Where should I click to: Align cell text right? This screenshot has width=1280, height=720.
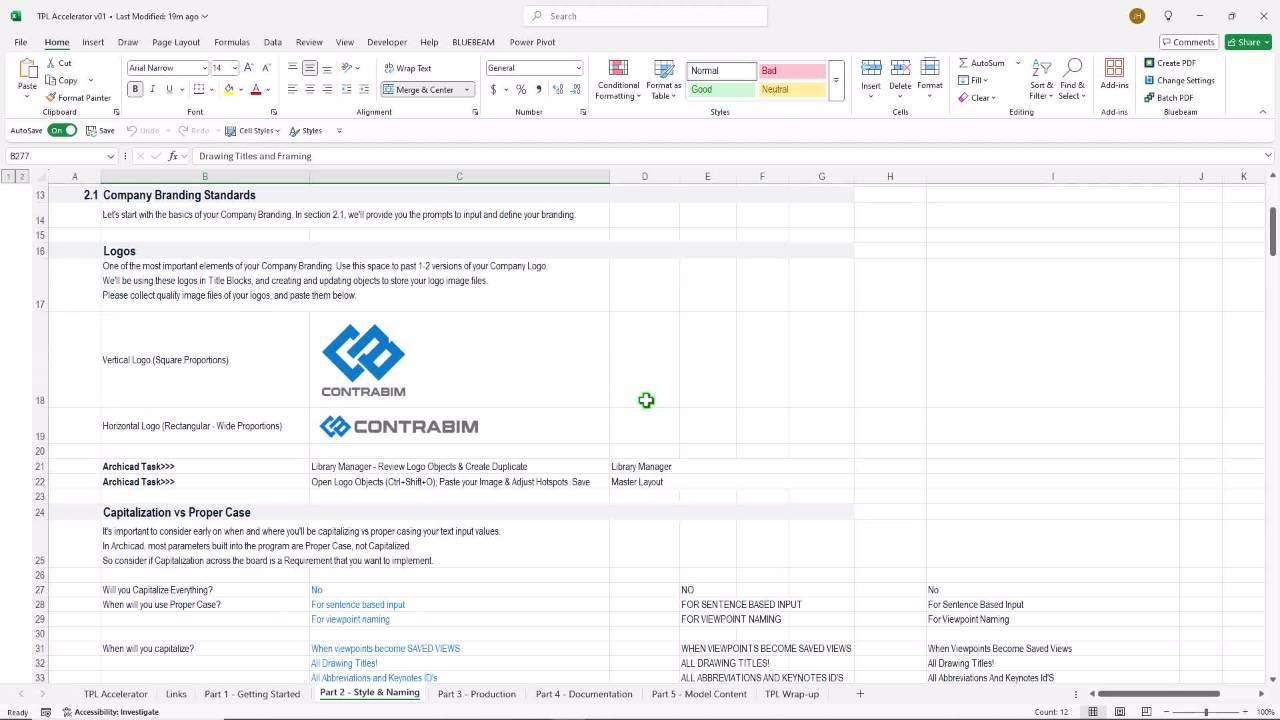327,89
